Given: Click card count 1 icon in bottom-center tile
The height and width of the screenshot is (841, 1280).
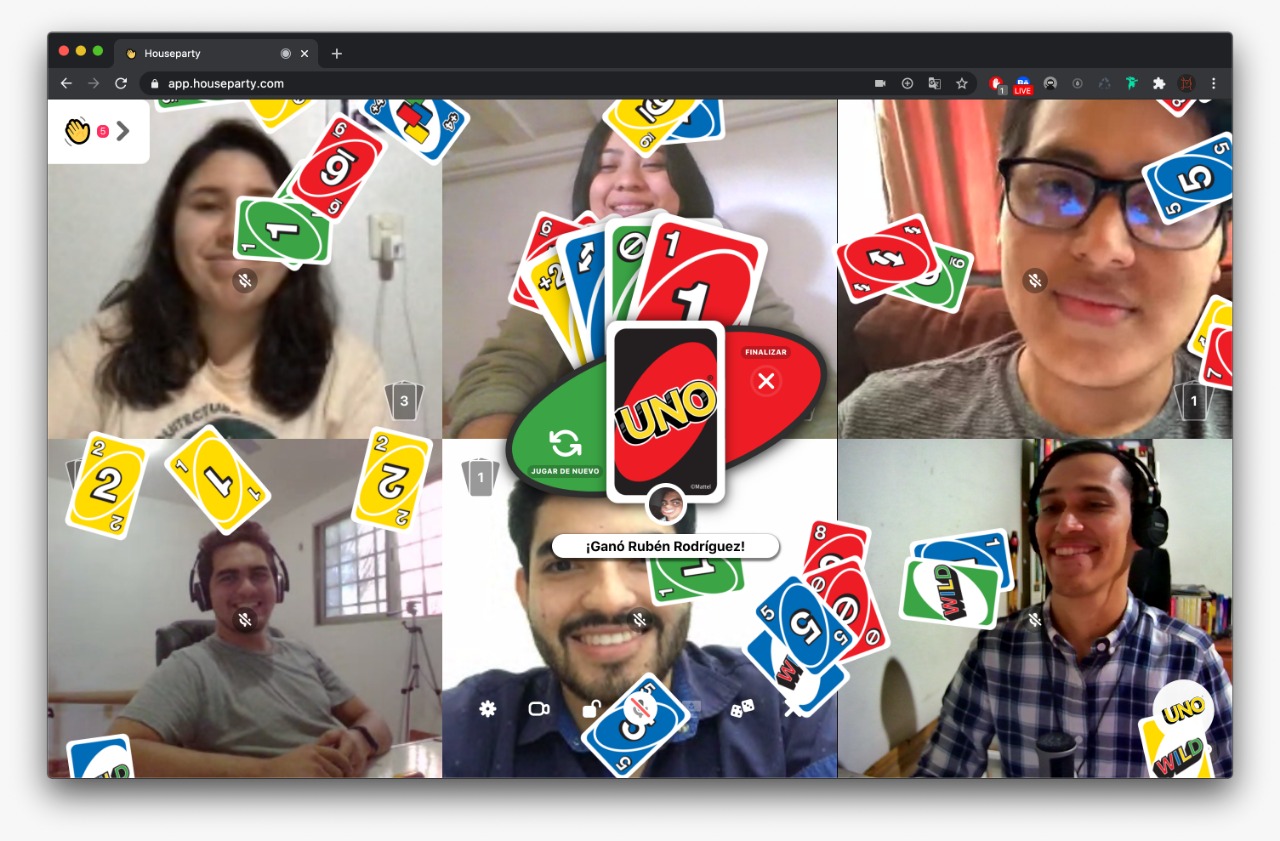Looking at the screenshot, I should (x=480, y=478).
